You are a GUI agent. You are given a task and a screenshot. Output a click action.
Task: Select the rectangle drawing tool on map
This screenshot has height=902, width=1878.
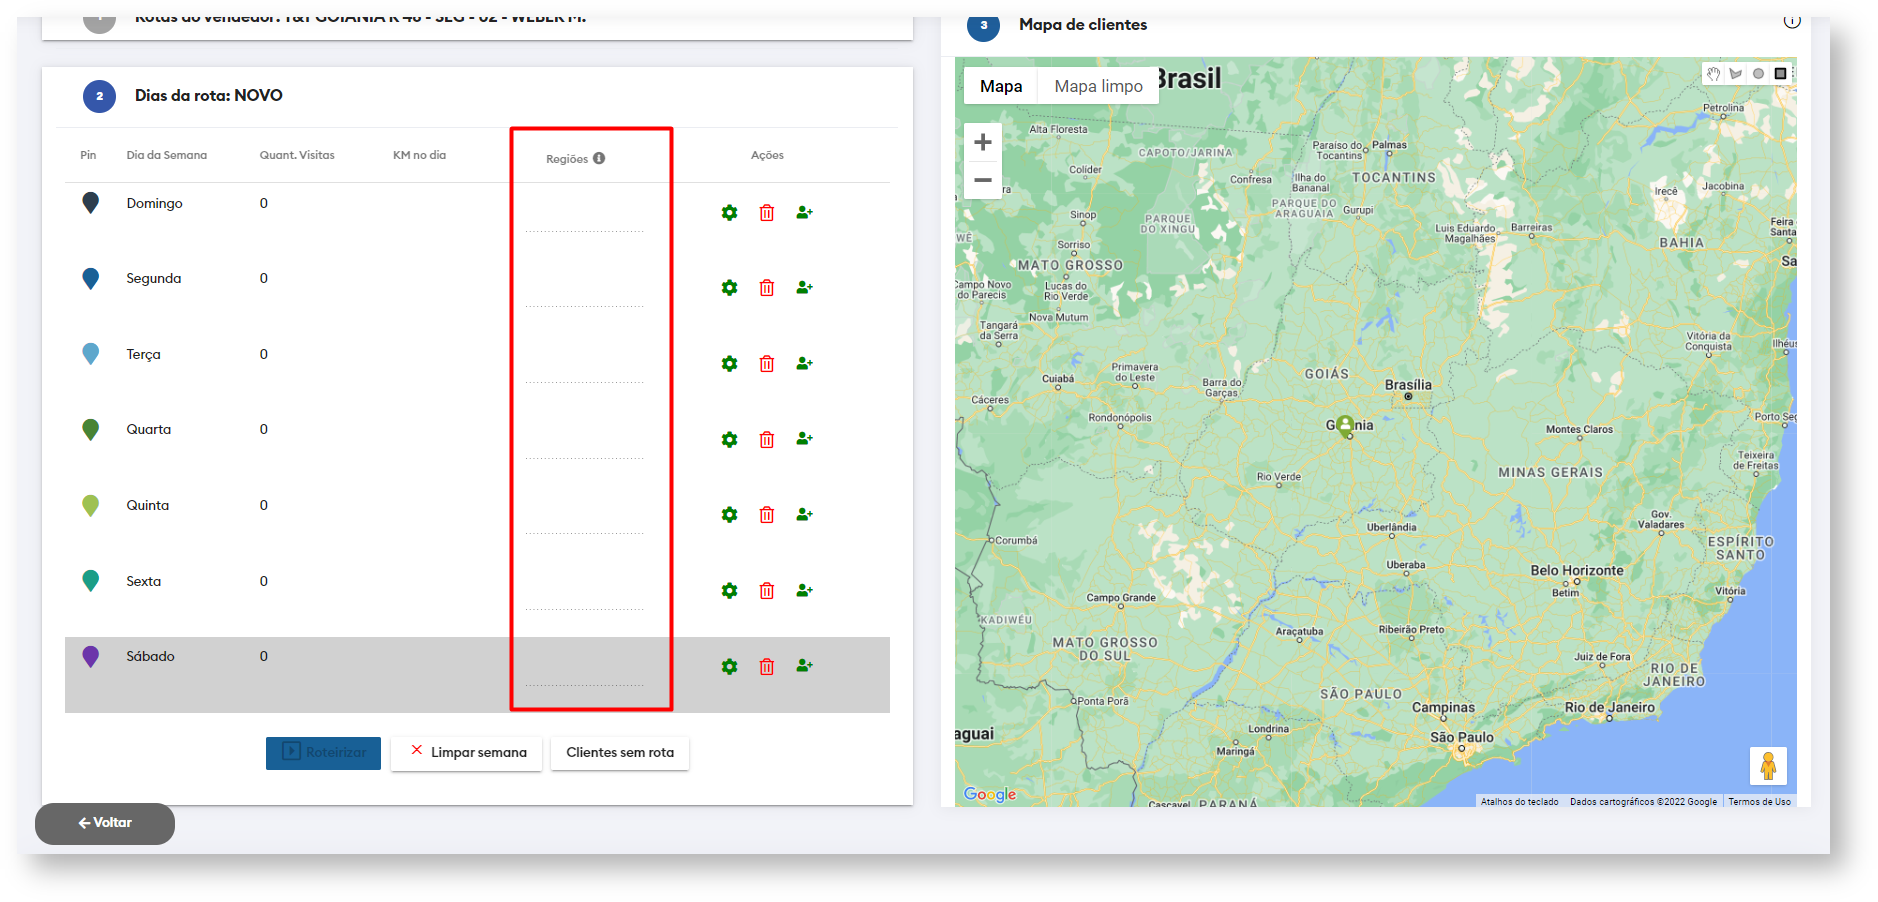tap(1780, 74)
